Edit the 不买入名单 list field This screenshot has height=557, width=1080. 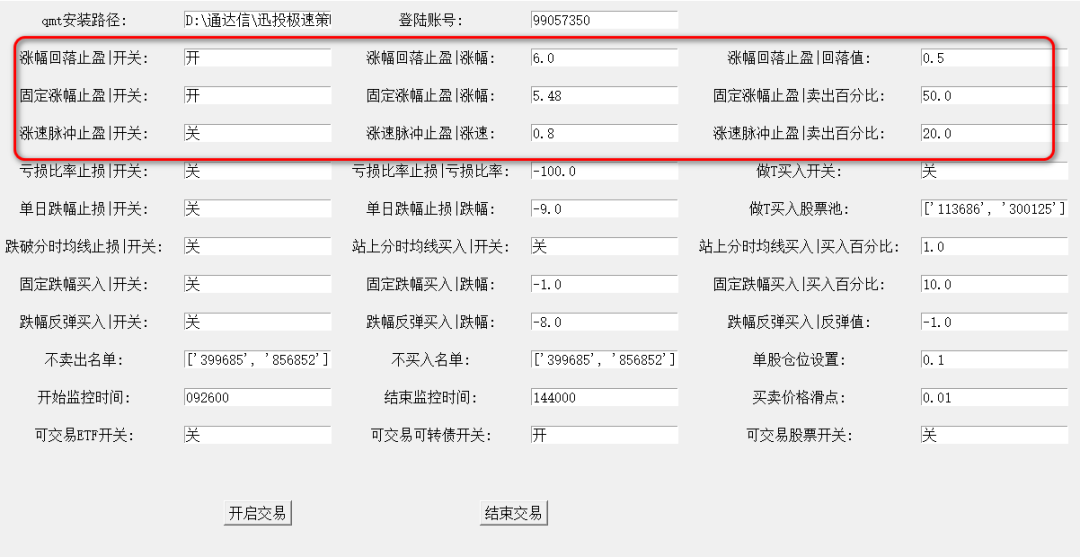[x=605, y=359]
